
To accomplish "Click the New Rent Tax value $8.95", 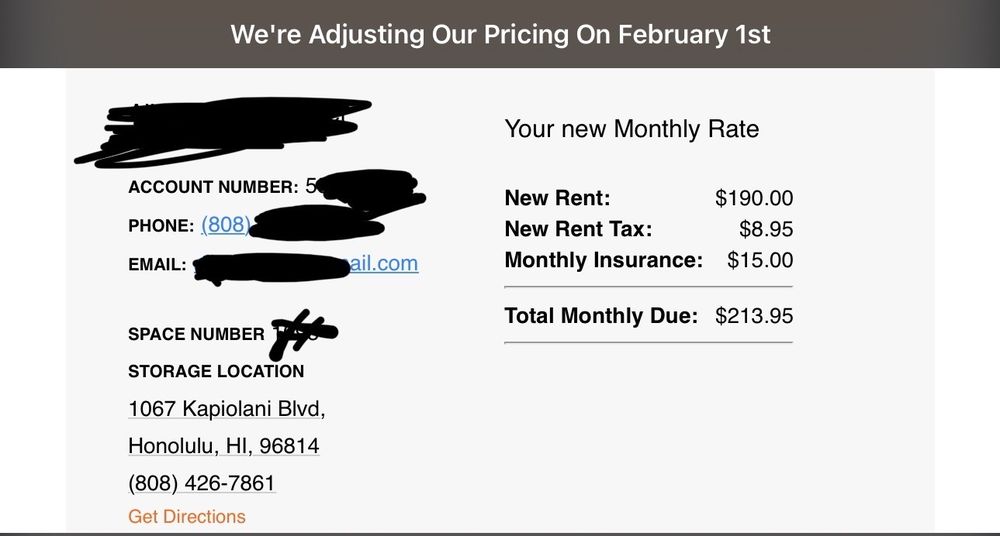I will [766, 229].
